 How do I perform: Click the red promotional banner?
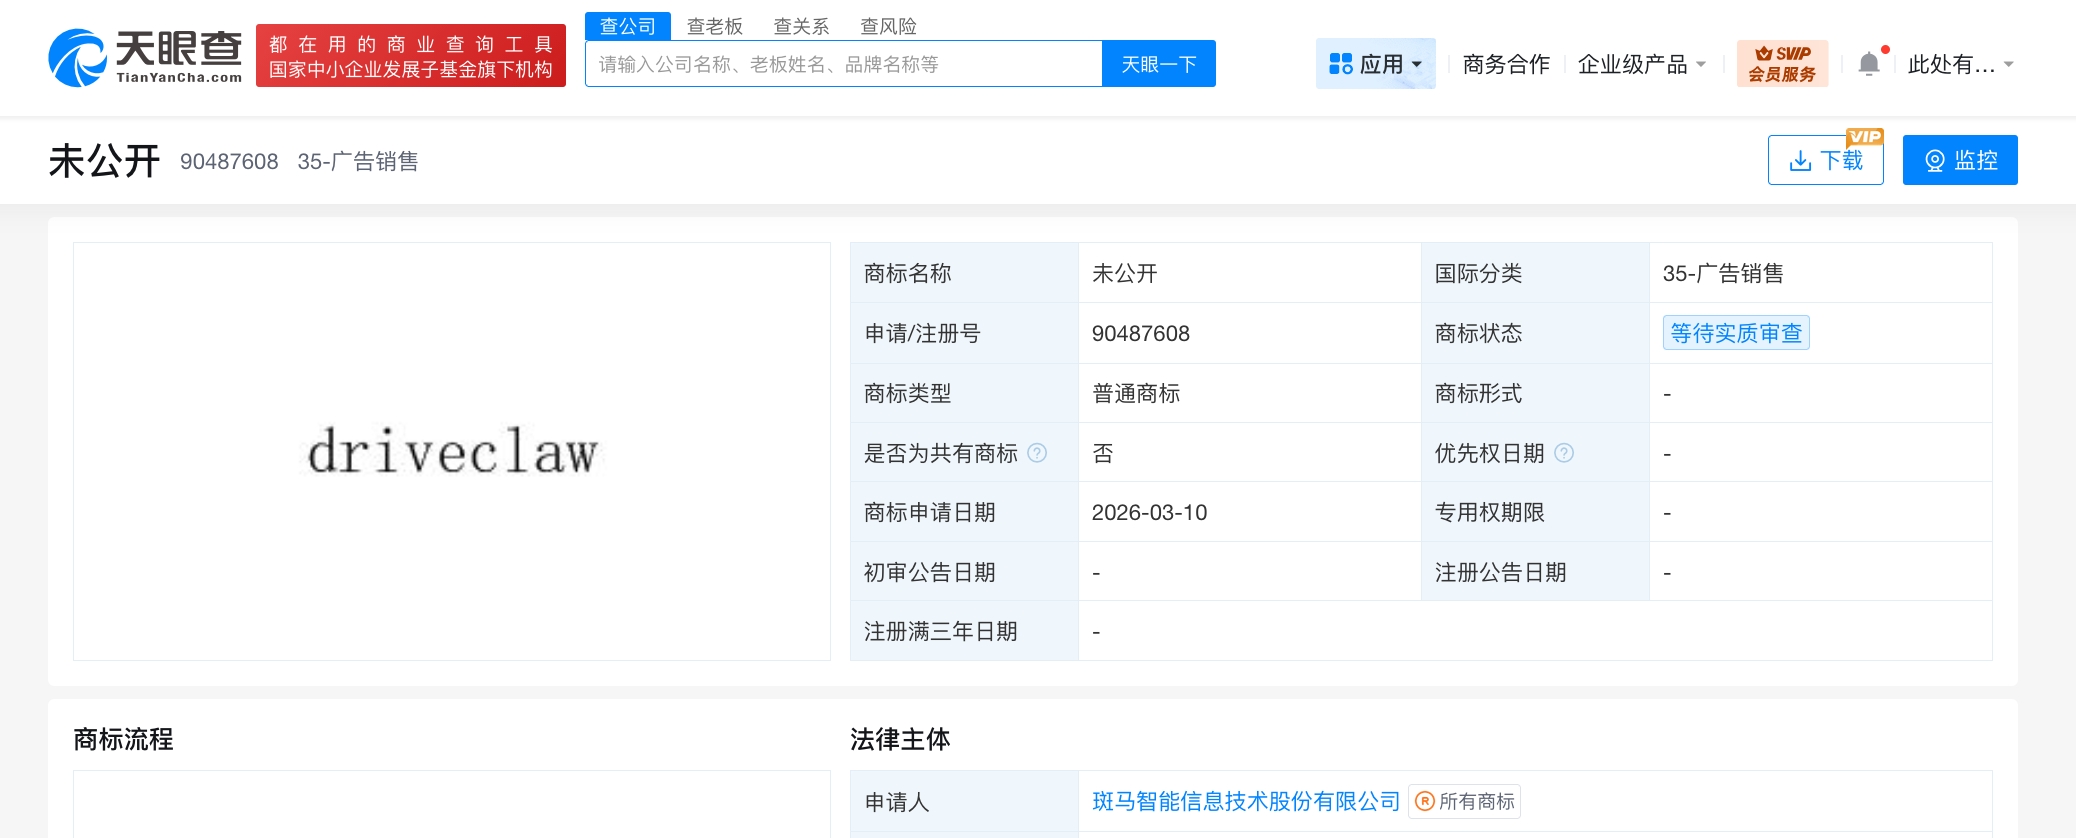coord(411,56)
